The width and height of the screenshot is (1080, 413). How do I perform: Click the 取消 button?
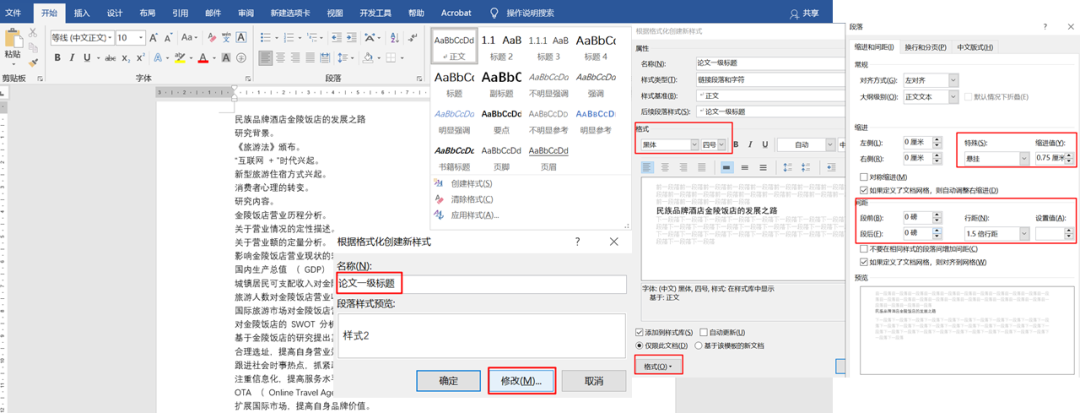[x=594, y=381]
